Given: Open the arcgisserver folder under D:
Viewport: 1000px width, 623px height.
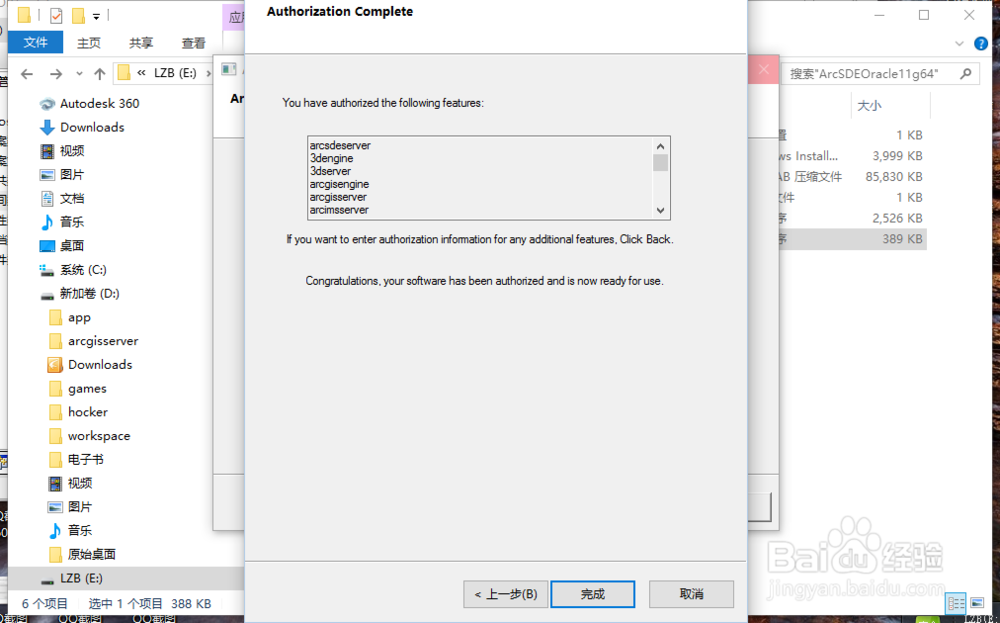Looking at the screenshot, I should [94, 341].
